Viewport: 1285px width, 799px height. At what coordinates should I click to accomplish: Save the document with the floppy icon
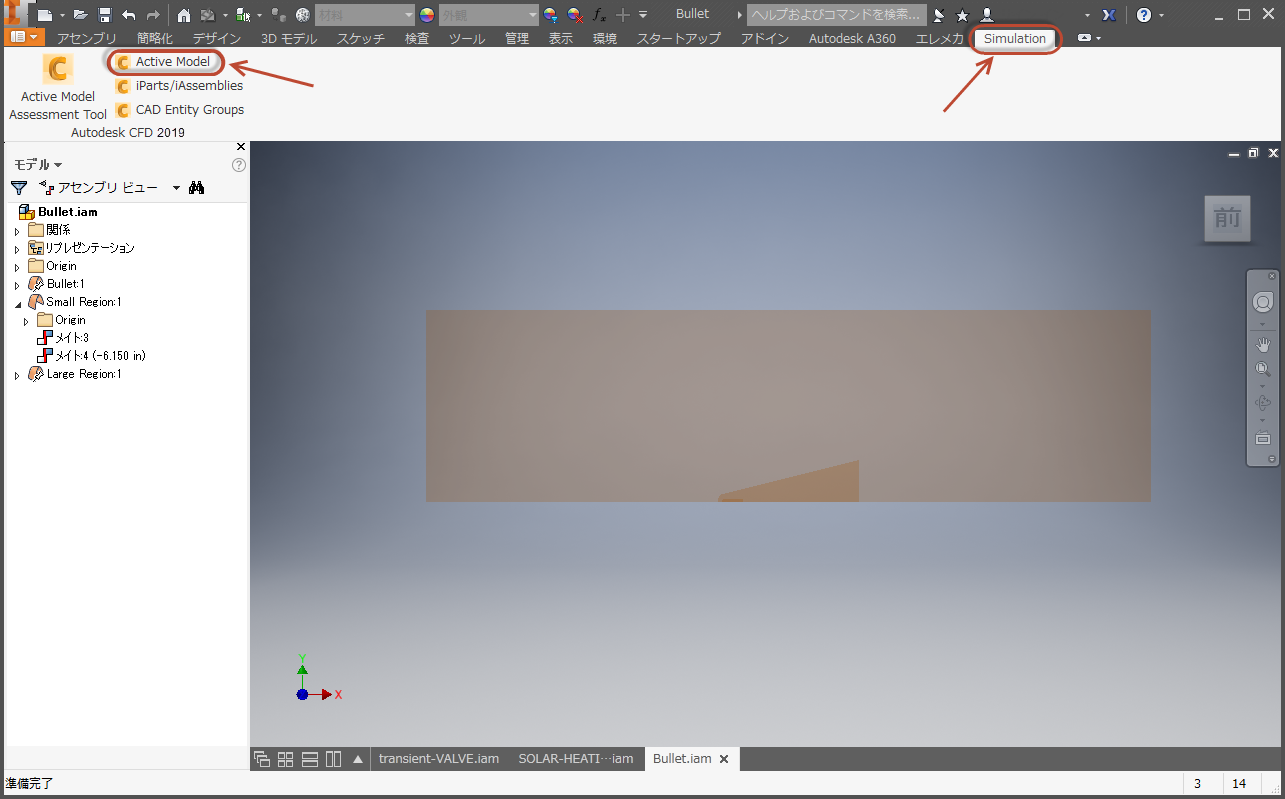pos(104,15)
